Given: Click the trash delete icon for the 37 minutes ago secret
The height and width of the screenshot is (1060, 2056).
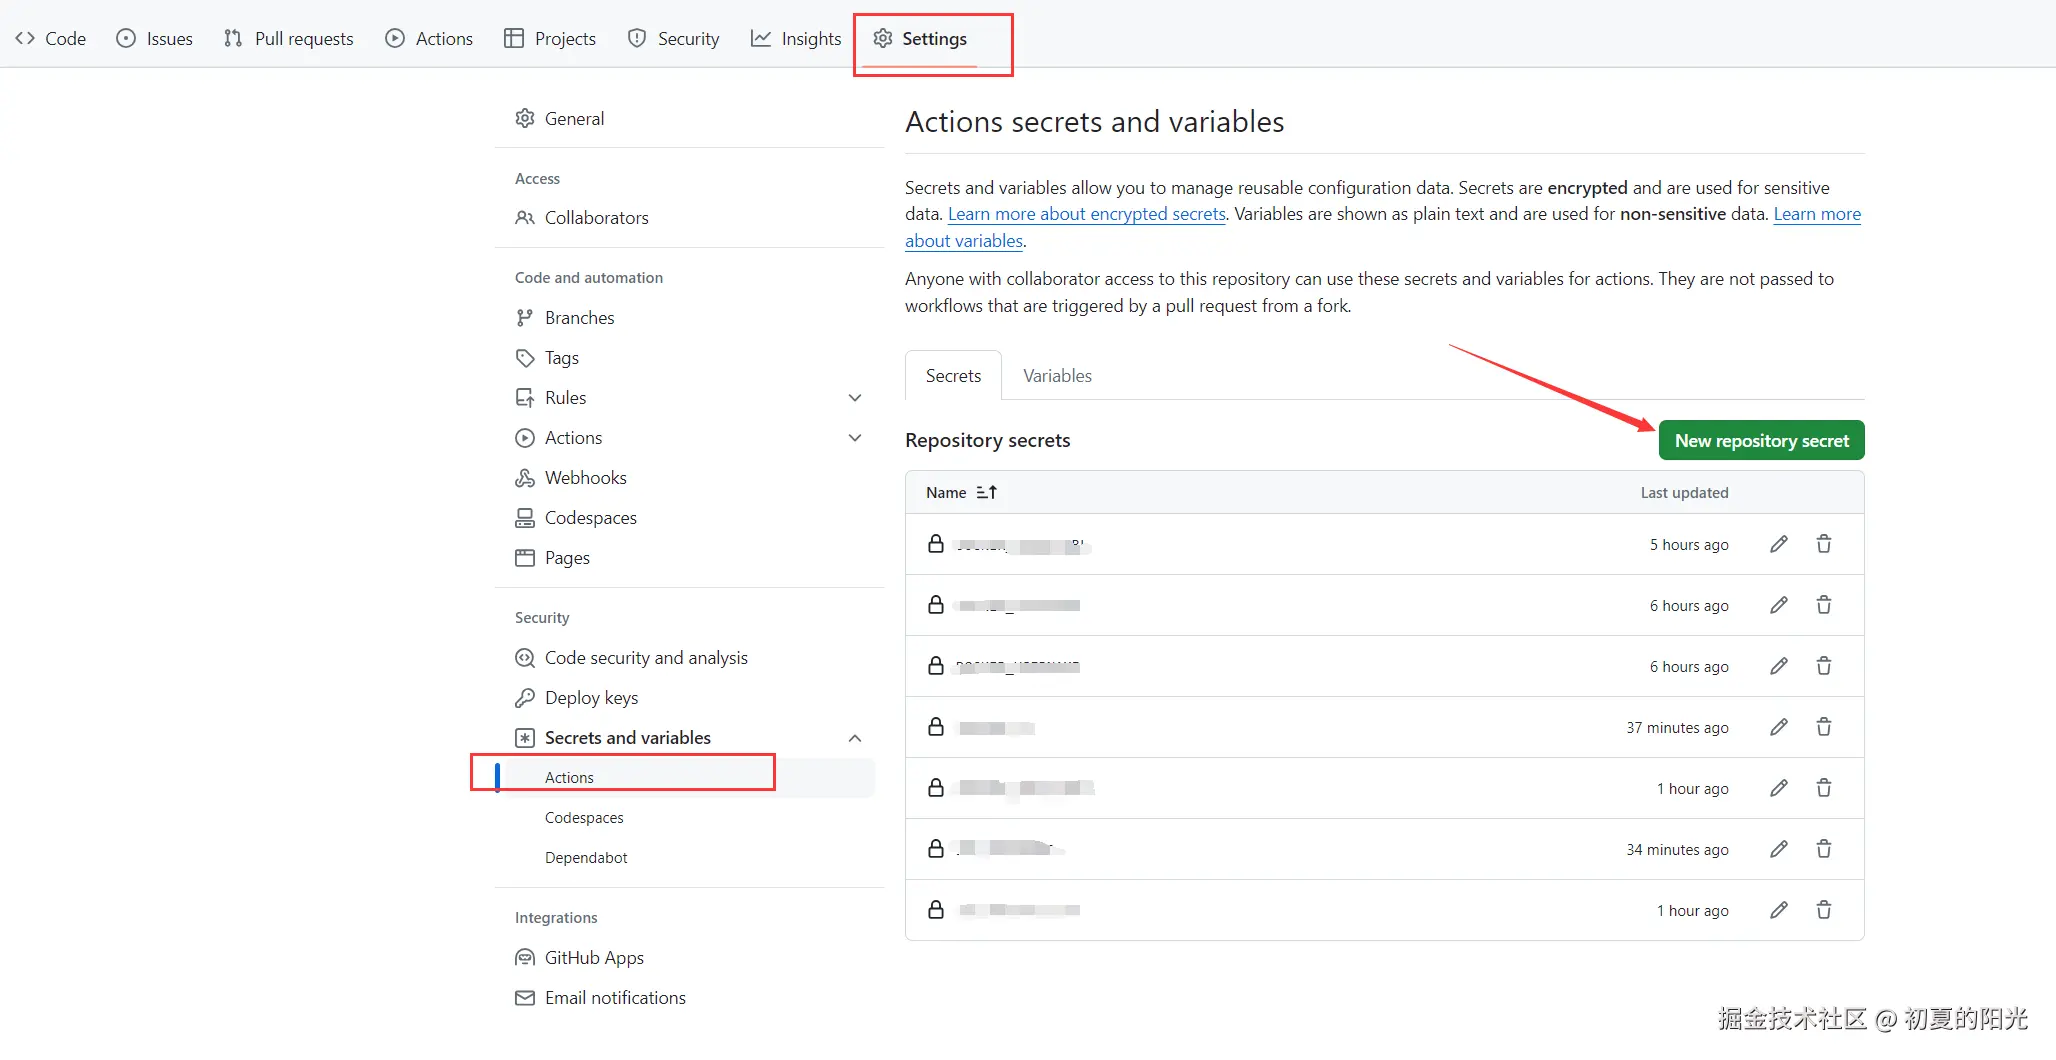Looking at the screenshot, I should coord(1824,727).
